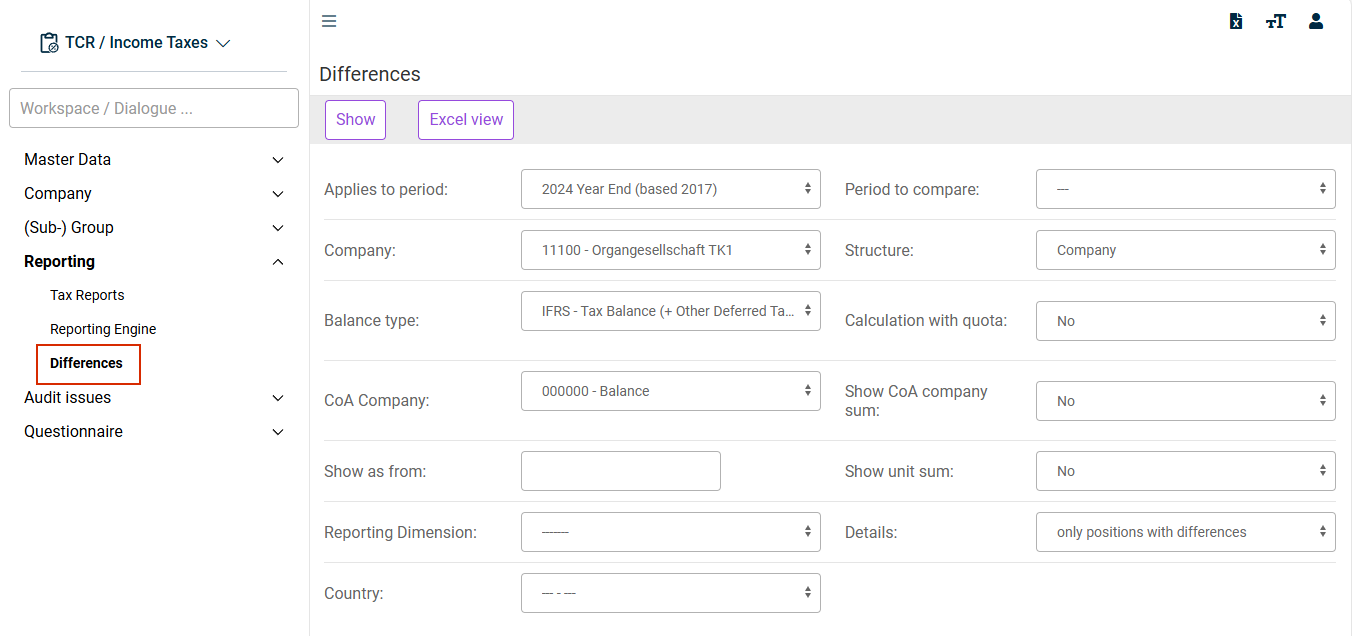Click the 'Calculation with quota:' label
Screen dimensions: 1352x636
tap(926, 321)
